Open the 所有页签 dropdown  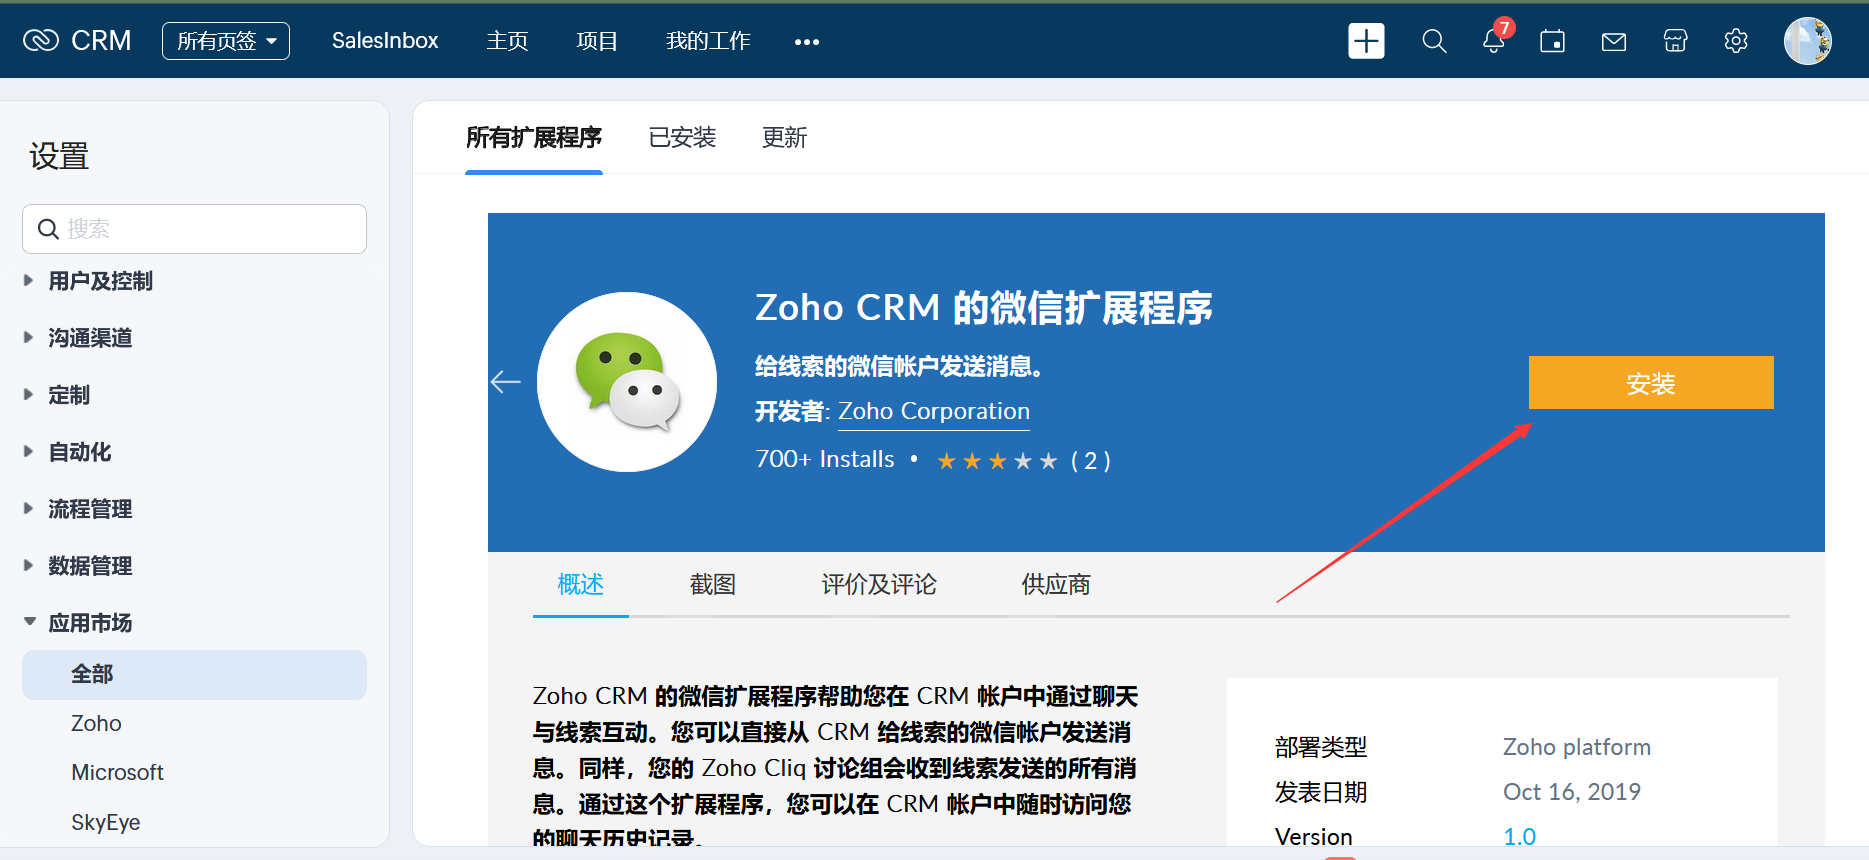pos(226,41)
